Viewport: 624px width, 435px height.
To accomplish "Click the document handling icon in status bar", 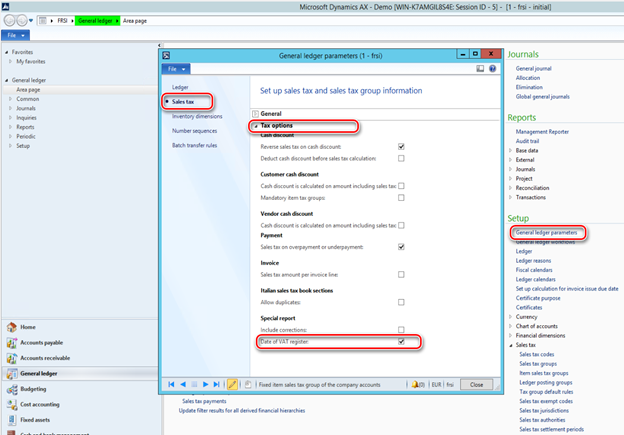I will tap(248, 384).
